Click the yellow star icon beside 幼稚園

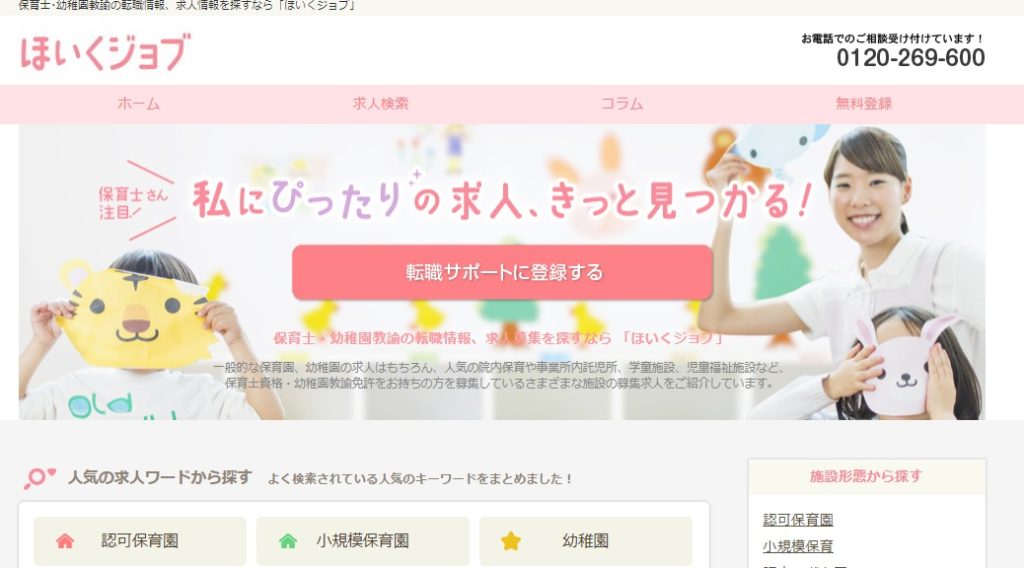tap(511, 541)
